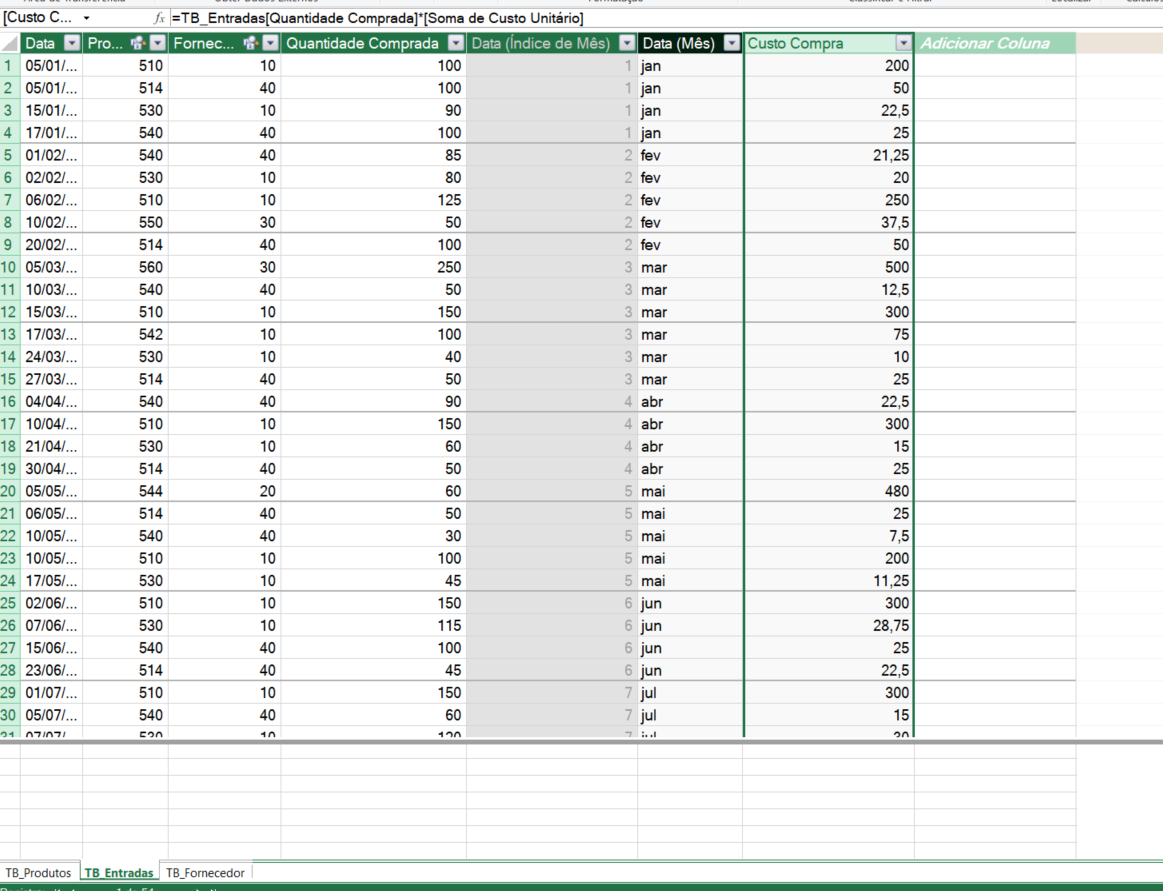Click product cell 550 in row 8

[125, 223]
